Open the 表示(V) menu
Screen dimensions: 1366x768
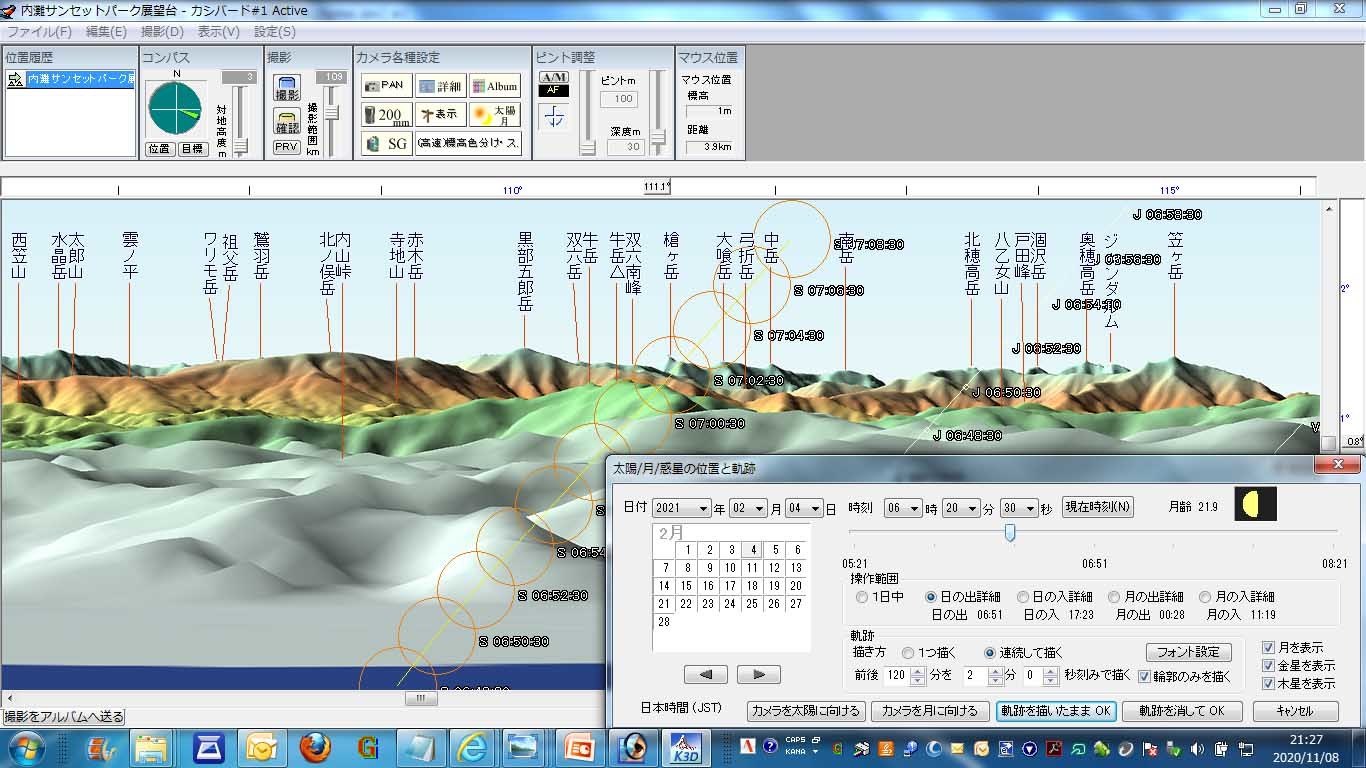pos(219,32)
